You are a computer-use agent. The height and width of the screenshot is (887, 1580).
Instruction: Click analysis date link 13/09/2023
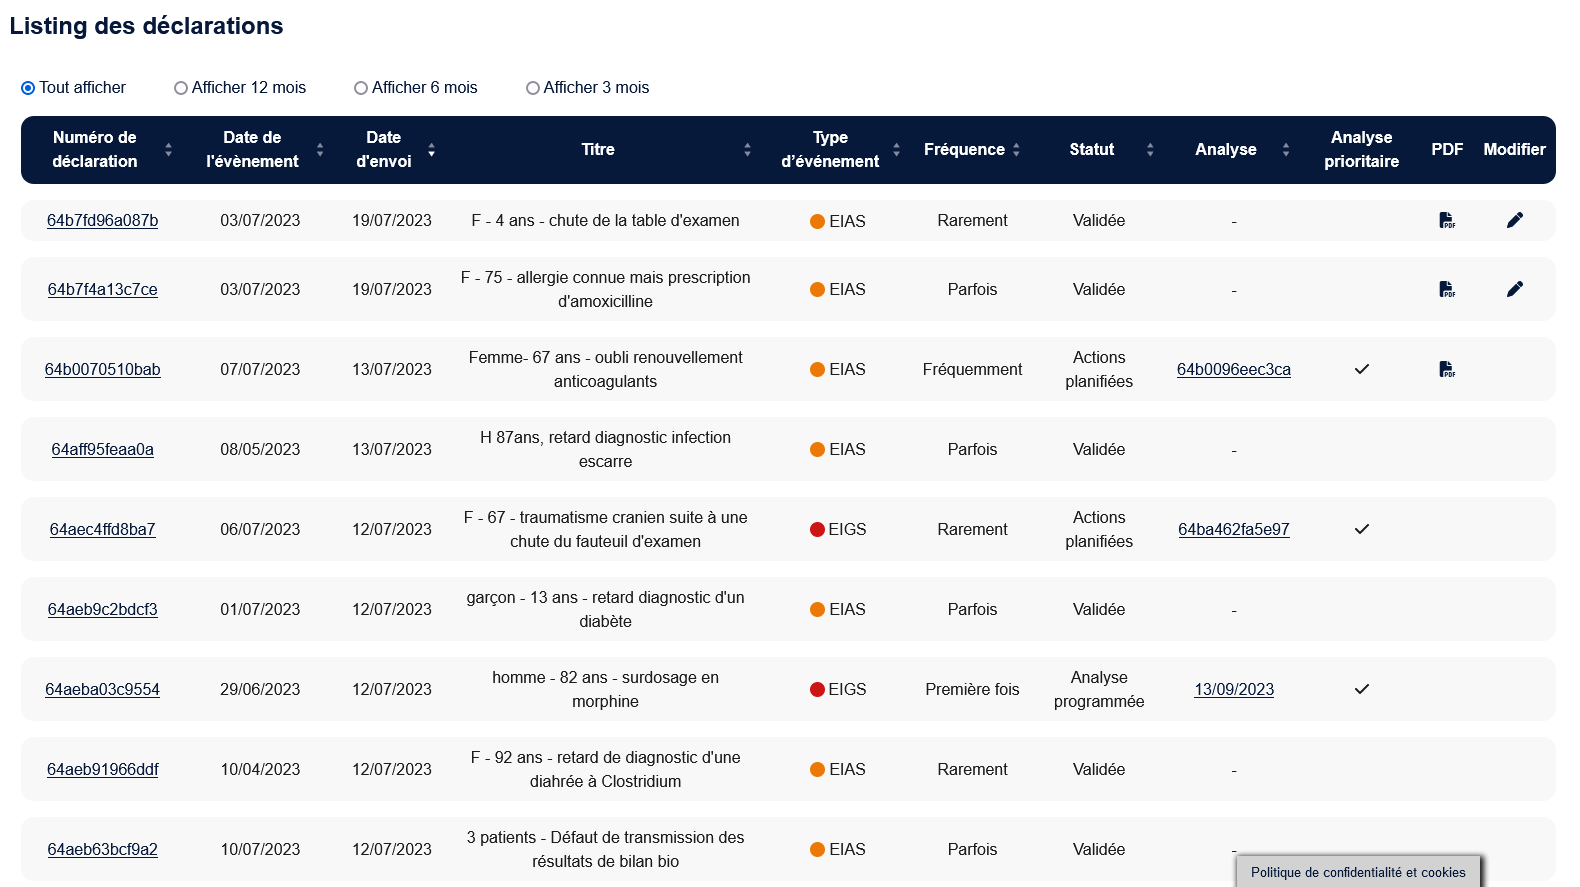(1233, 689)
